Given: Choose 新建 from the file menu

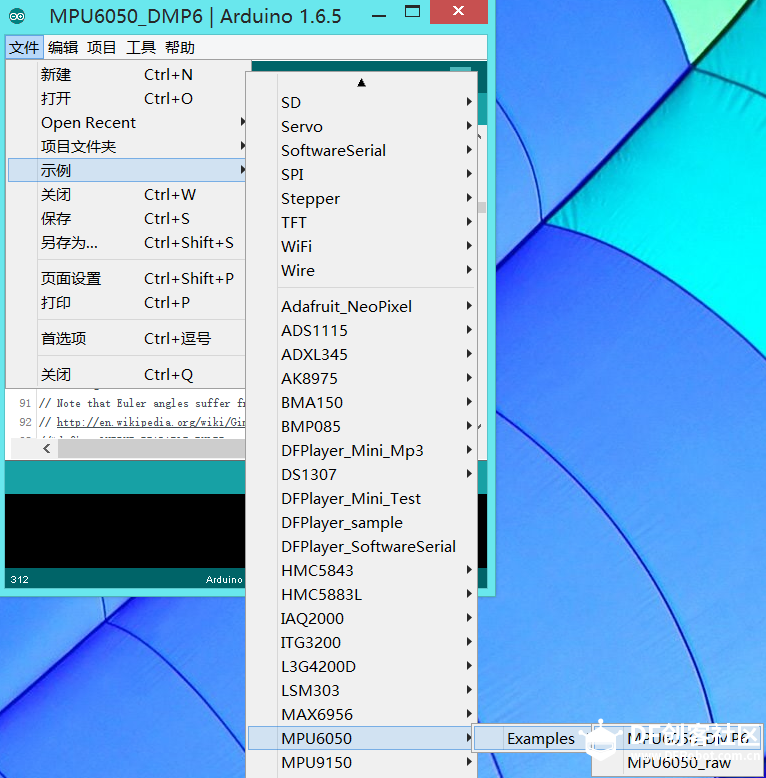Looking at the screenshot, I should coord(127,74).
